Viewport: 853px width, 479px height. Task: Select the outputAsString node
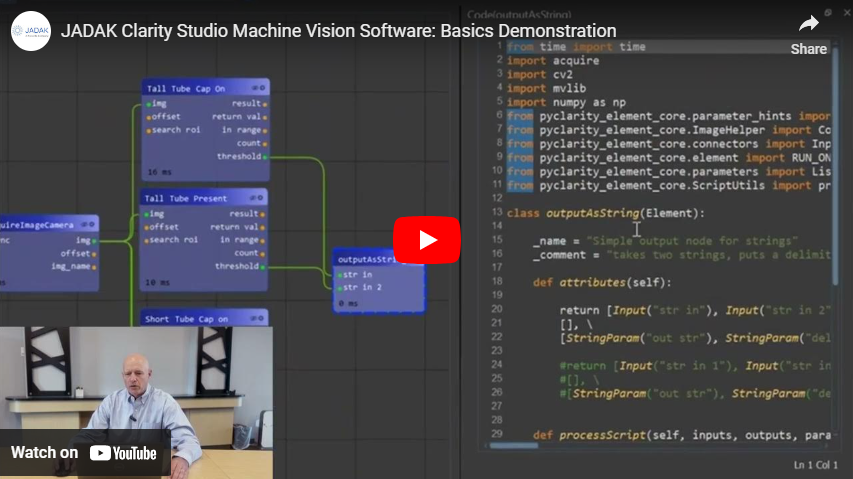(x=379, y=281)
